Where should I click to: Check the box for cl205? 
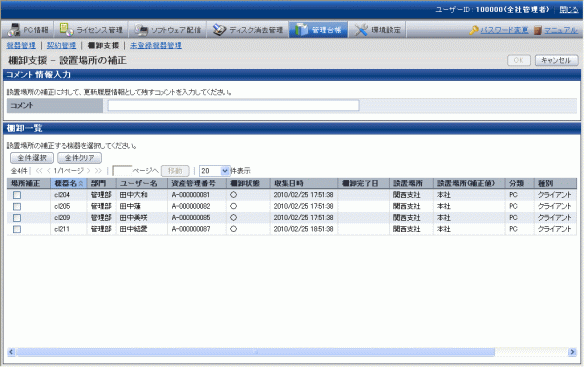[x=17, y=206]
